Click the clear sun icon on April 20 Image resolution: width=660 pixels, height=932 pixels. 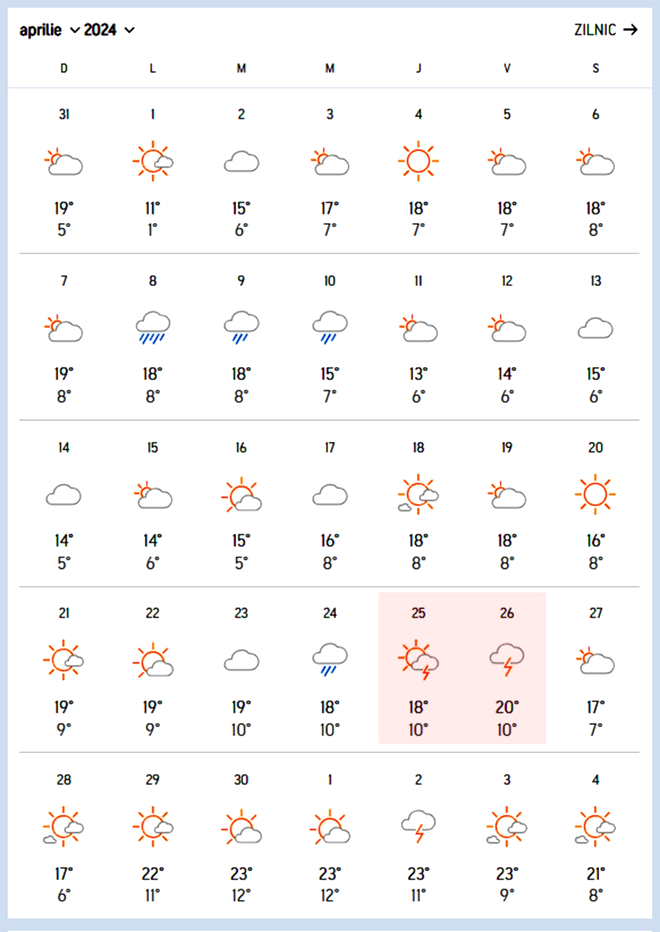click(595, 494)
